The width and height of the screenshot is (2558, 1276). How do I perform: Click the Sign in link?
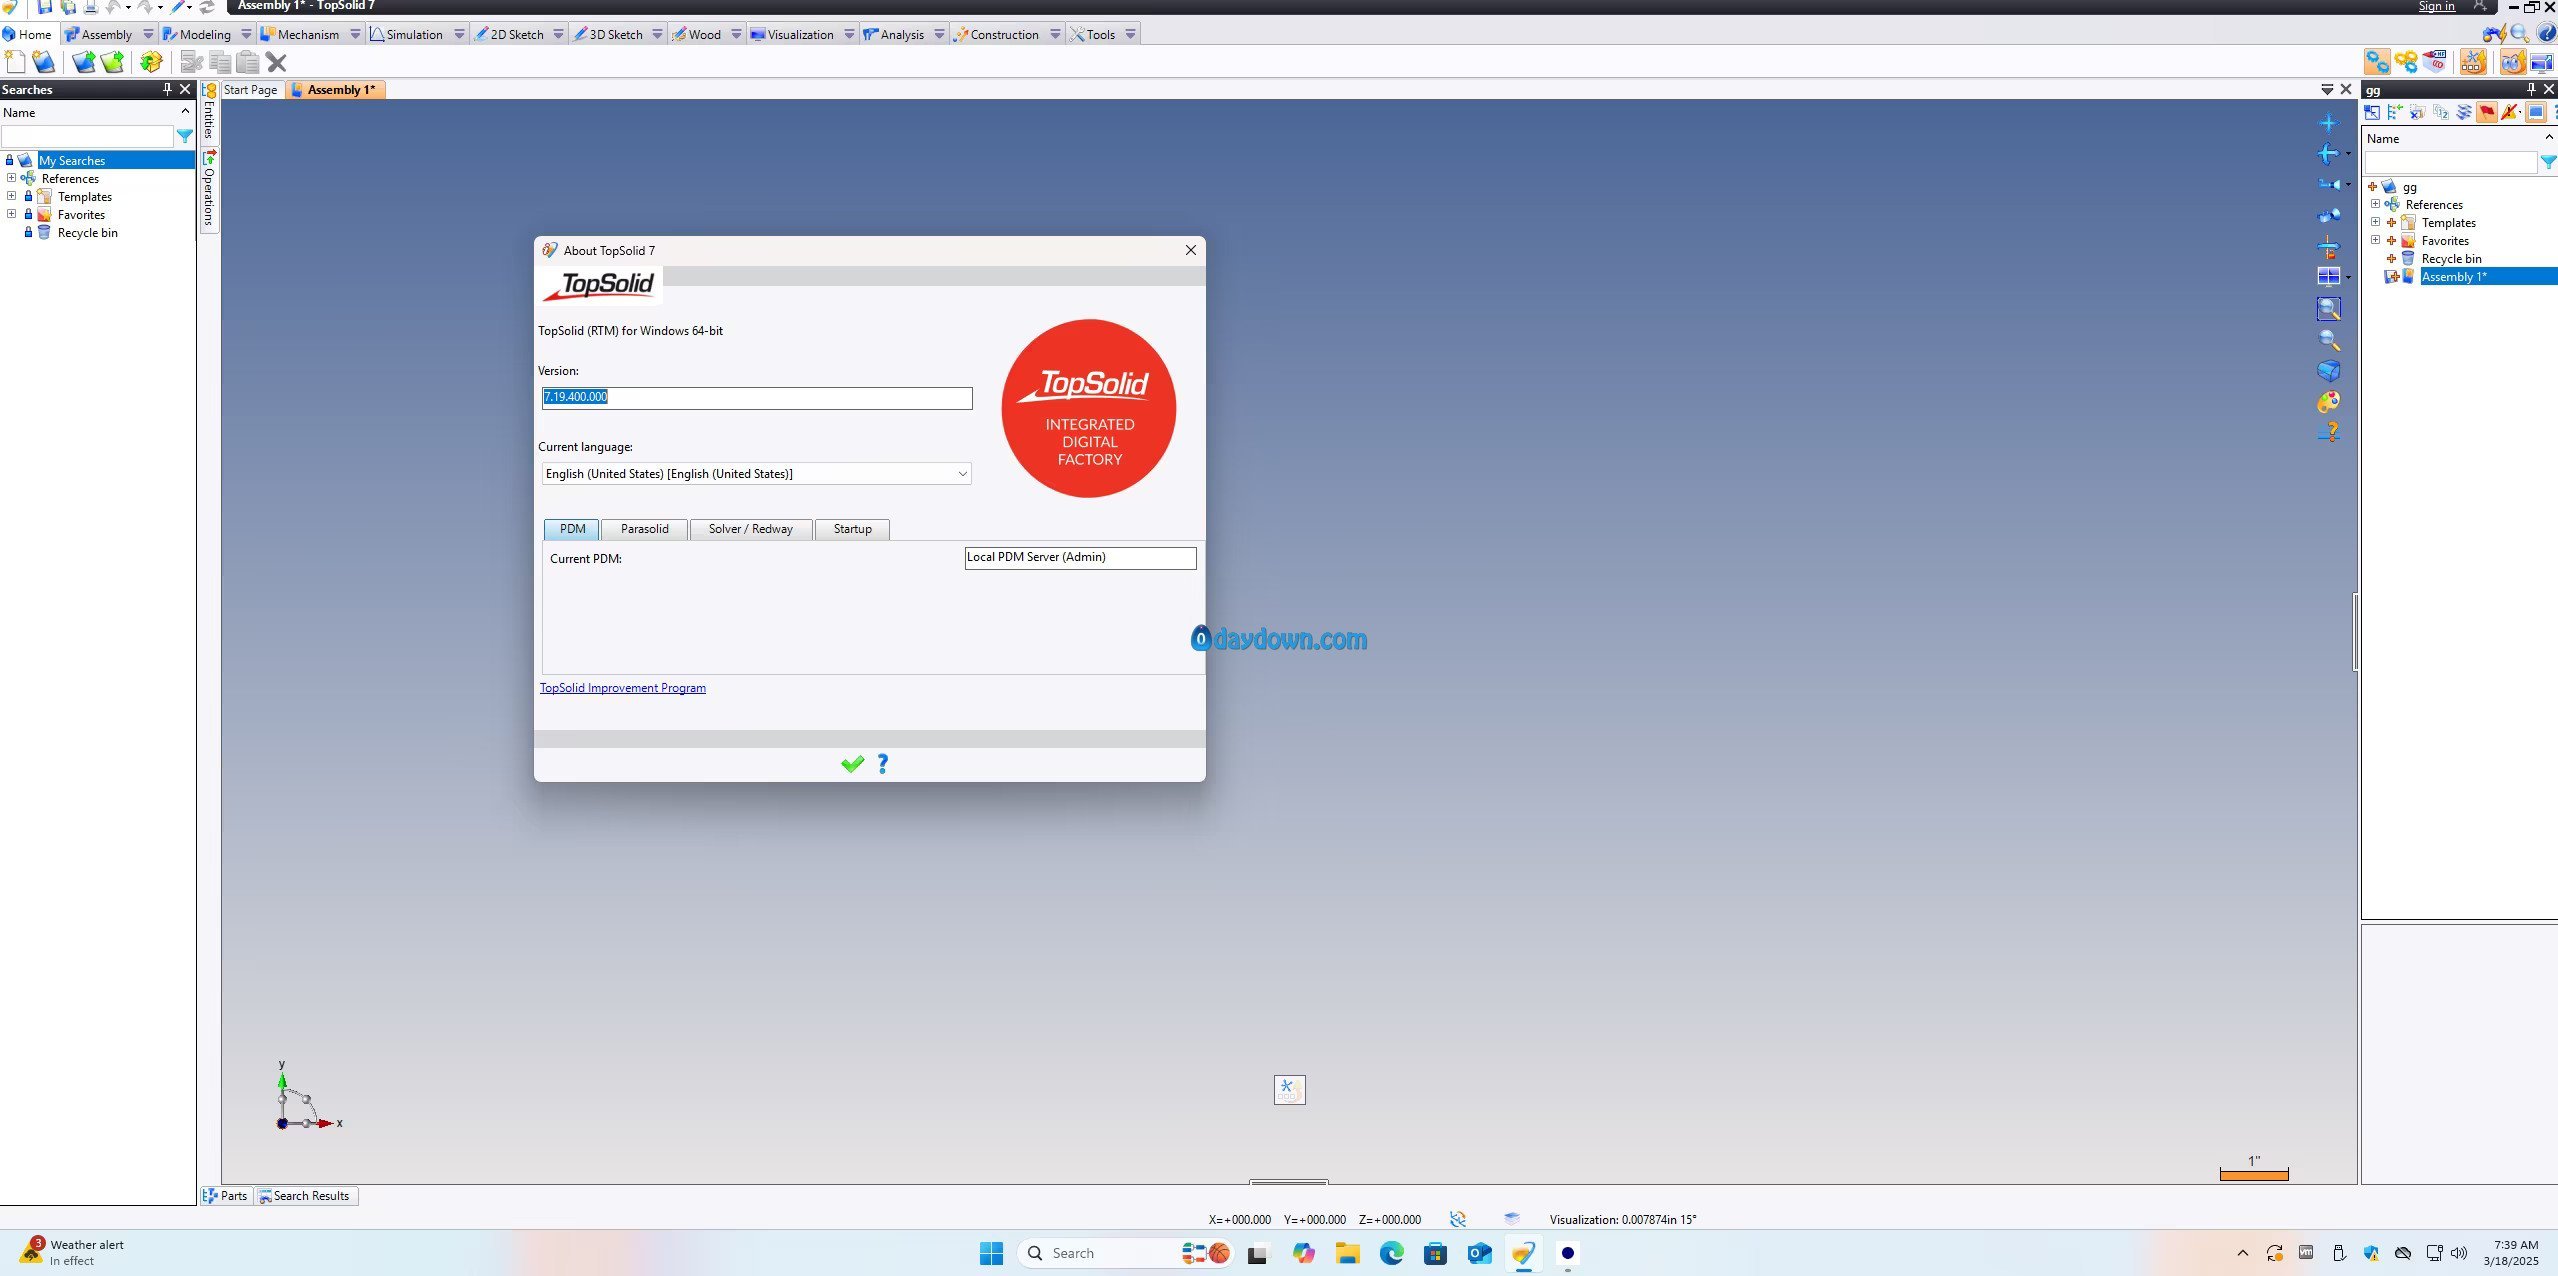(x=2436, y=6)
